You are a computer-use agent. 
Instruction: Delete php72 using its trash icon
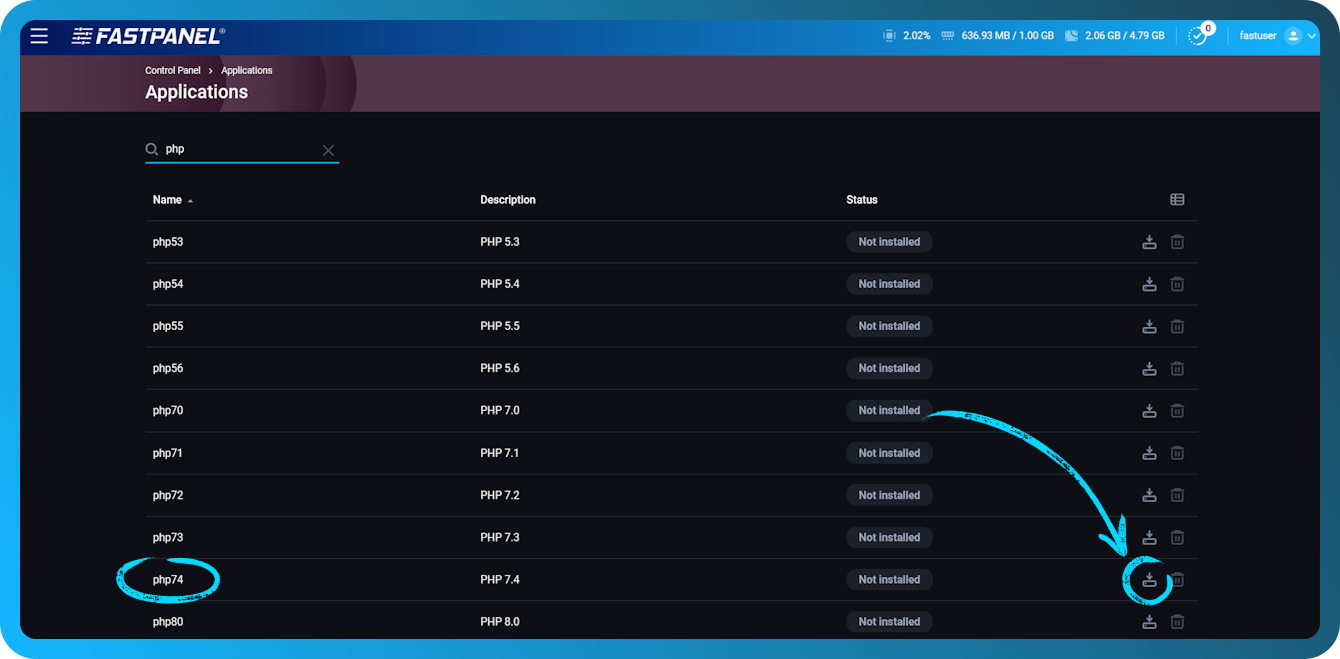1177,495
